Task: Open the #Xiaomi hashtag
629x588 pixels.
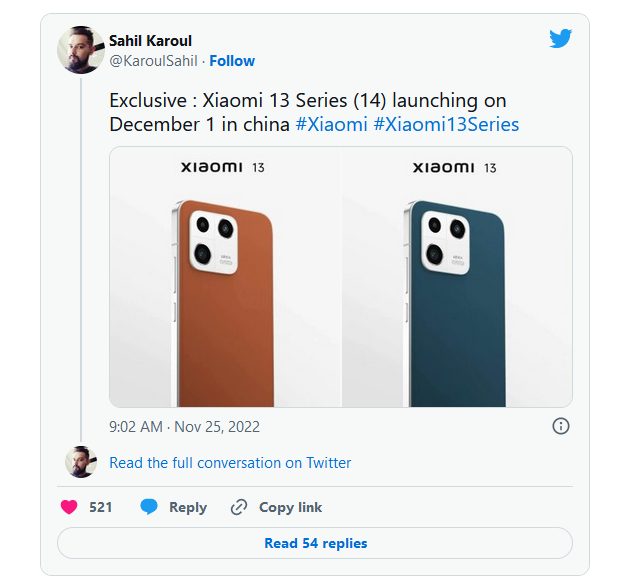Action: (331, 124)
